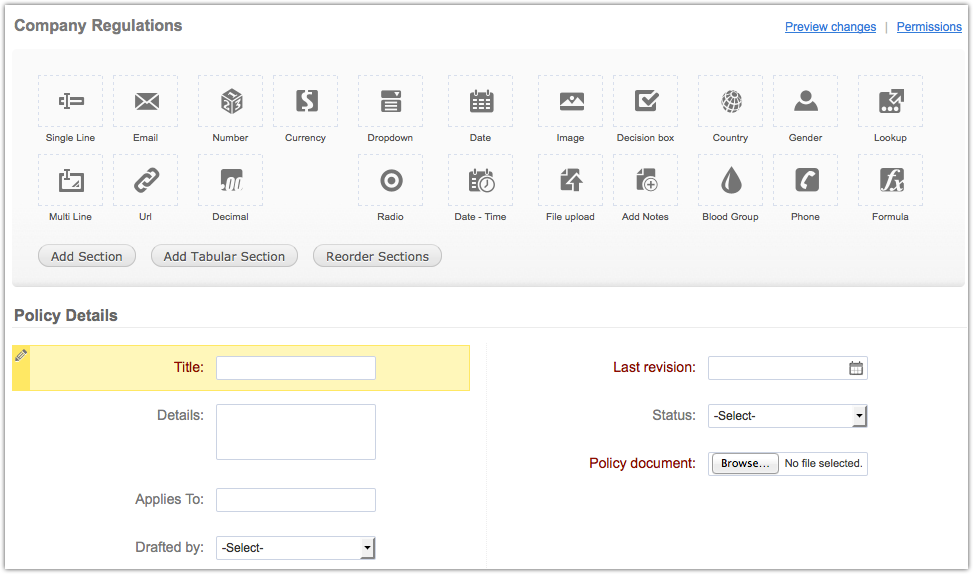Open the Preview changes link

830,27
